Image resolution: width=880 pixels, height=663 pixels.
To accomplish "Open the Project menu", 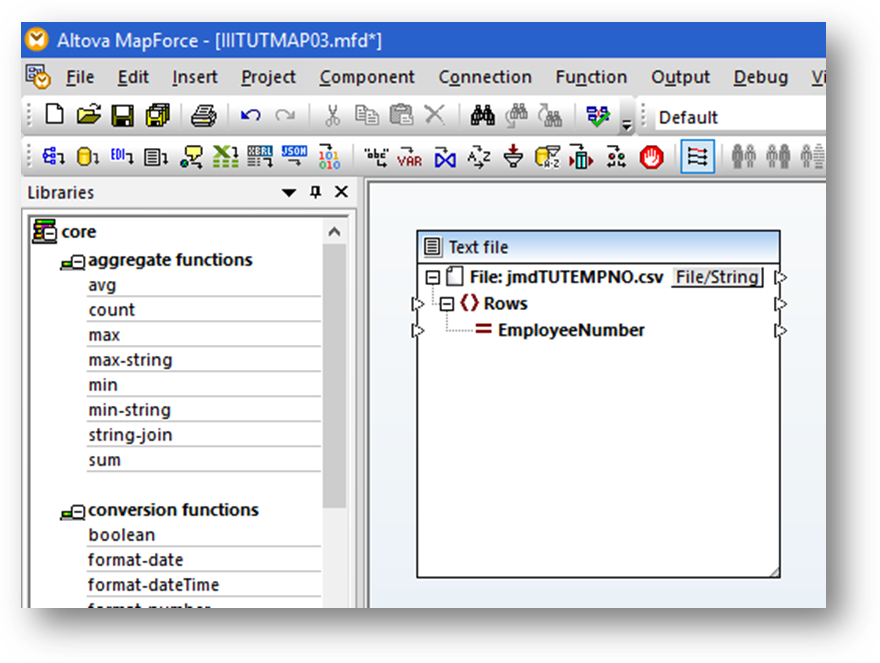I will (x=268, y=77).
